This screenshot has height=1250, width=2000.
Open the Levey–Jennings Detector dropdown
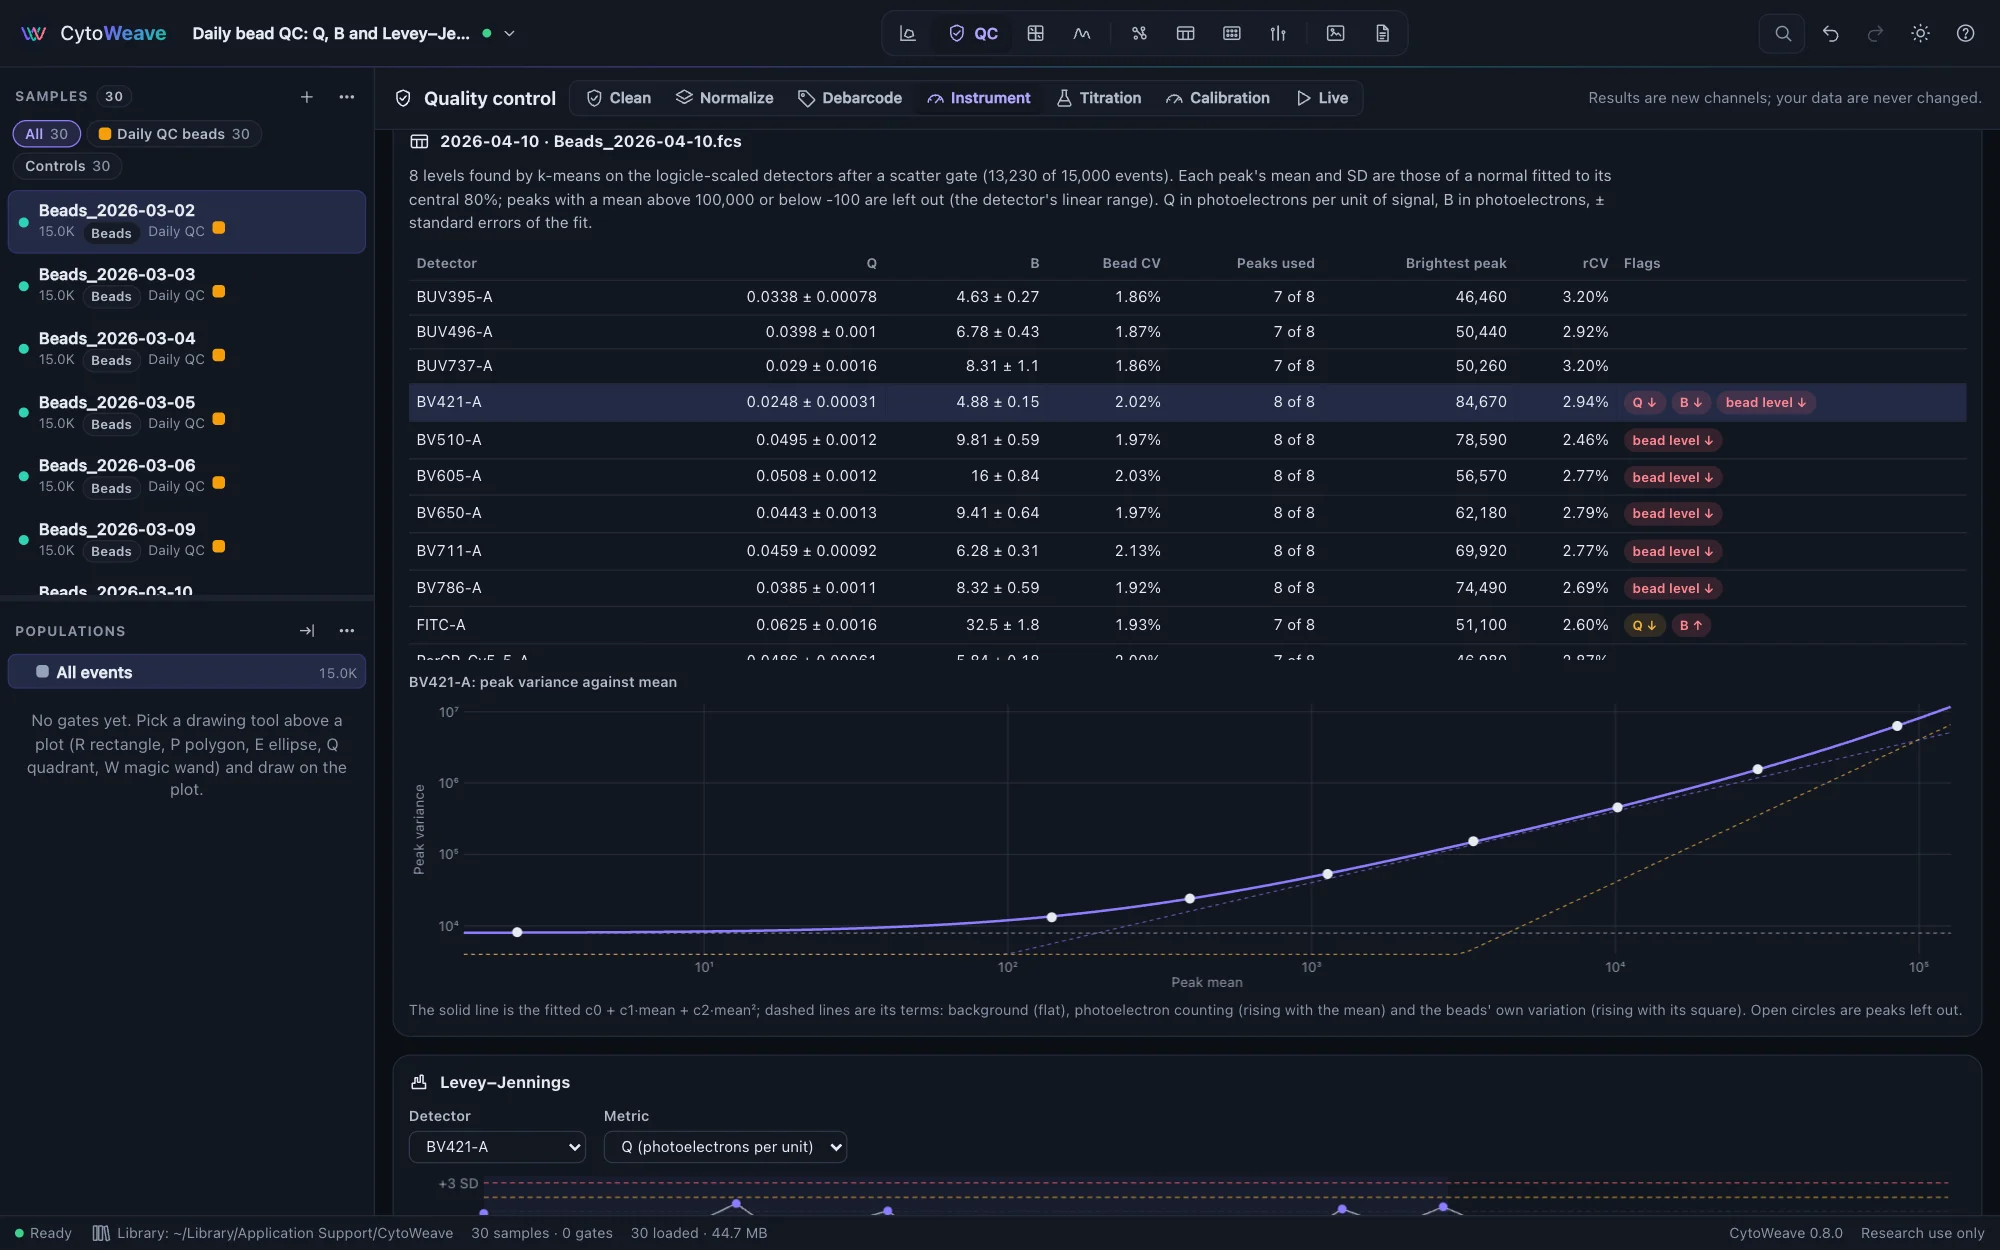click(x=497, y=1146)
